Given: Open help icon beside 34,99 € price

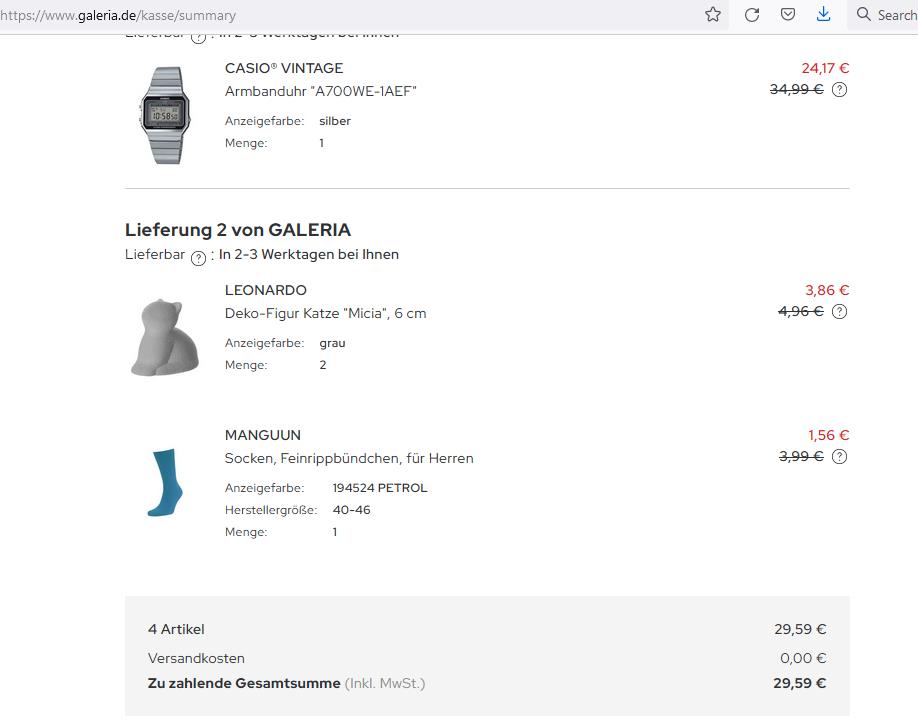Looking at the screenshot, I should (839, 89).
